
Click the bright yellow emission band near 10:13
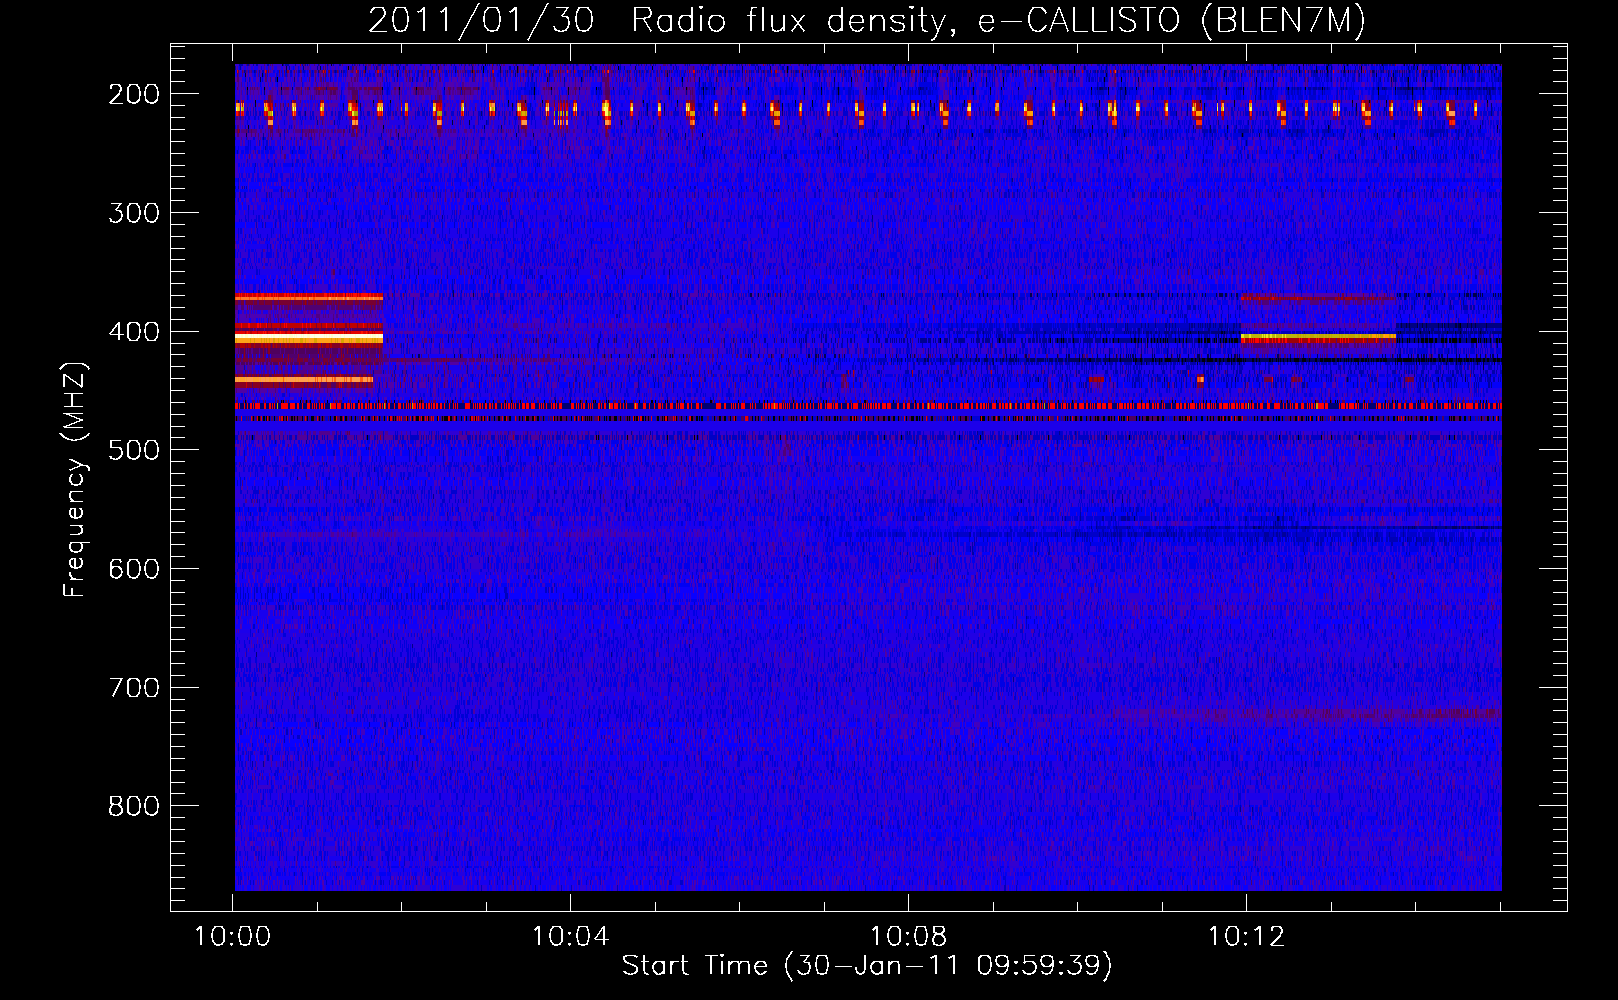(1318, 337)
